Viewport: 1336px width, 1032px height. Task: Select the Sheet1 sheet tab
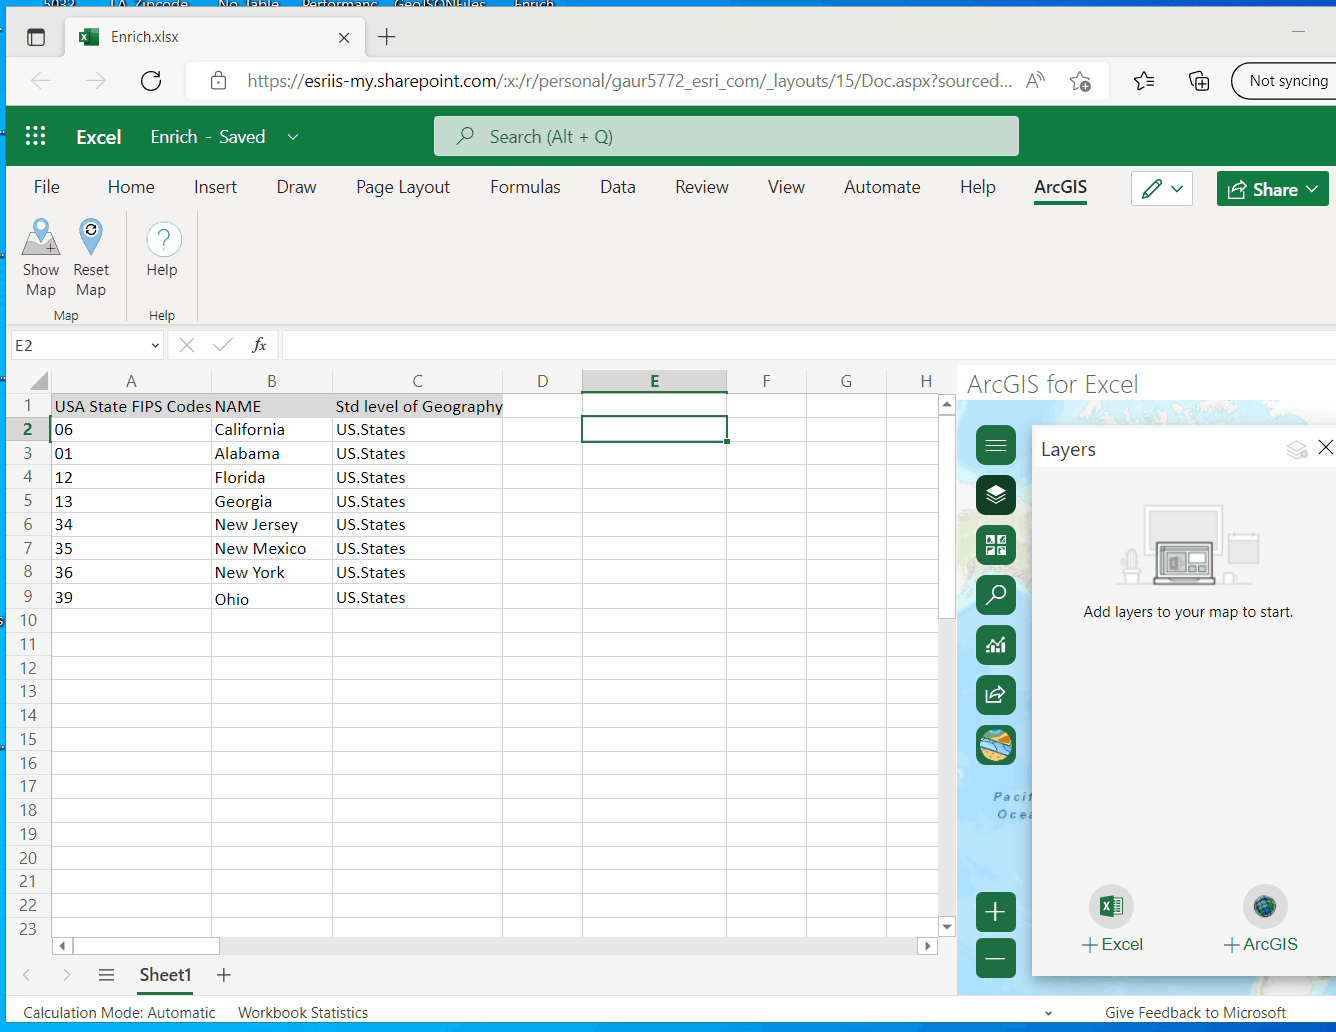pos(165,975)
